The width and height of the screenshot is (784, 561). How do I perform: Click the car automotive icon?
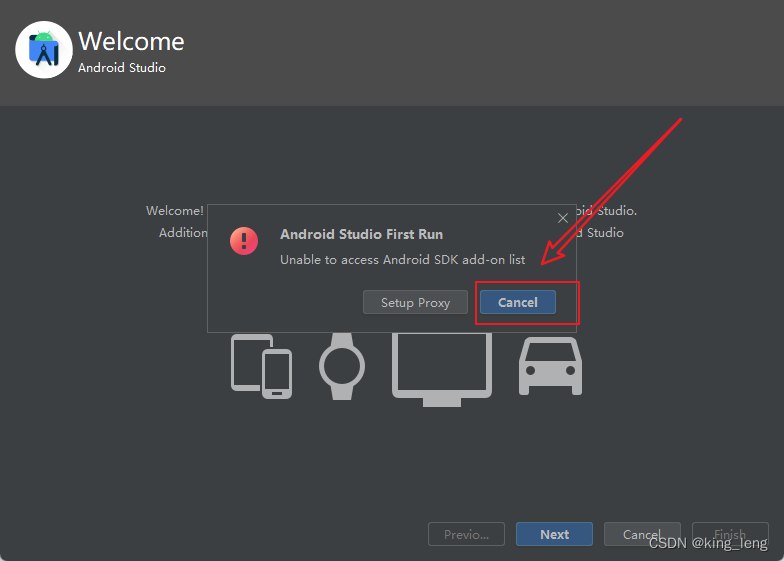coord(550,366)
